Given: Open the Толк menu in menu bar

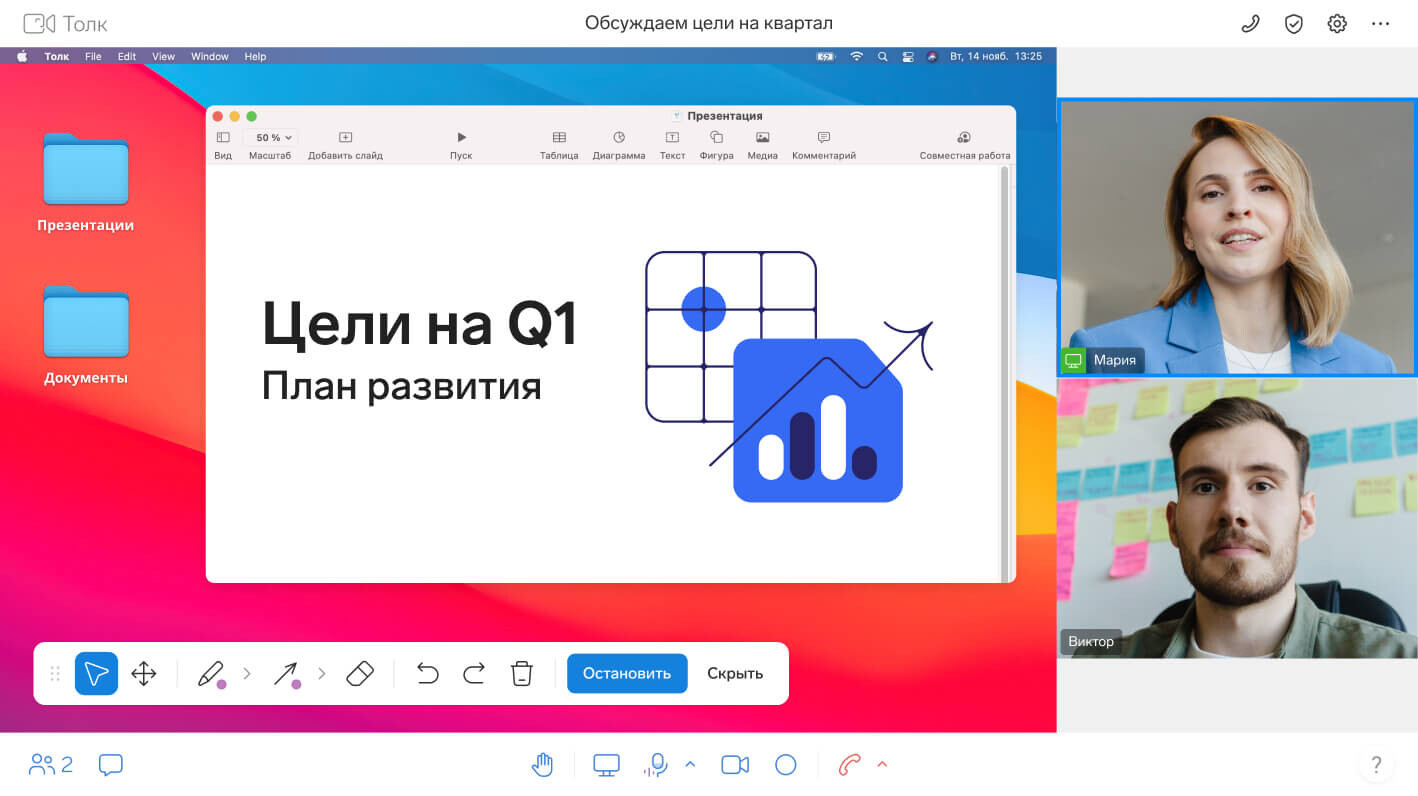Looking at the screenshot, I should tap(57, 57).
